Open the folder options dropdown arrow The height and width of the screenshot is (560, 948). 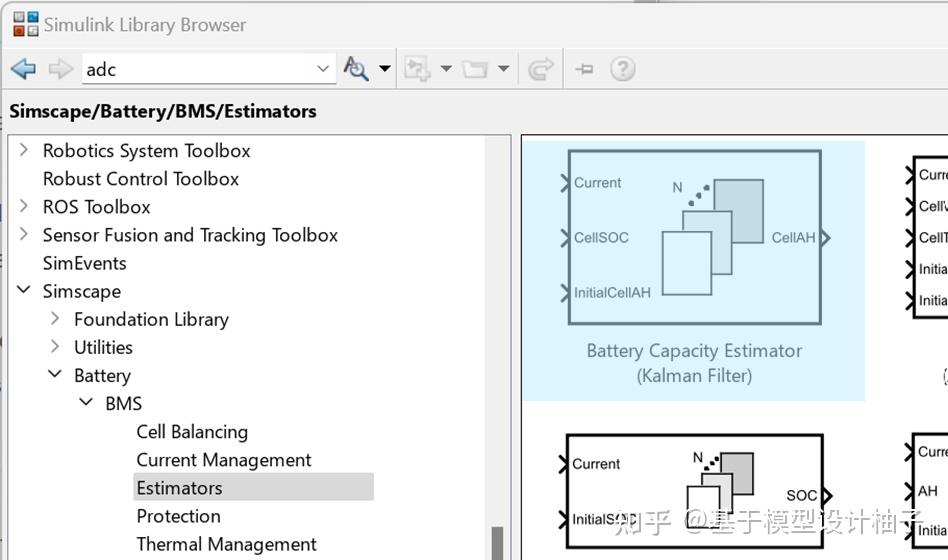[x=504, y=68]
